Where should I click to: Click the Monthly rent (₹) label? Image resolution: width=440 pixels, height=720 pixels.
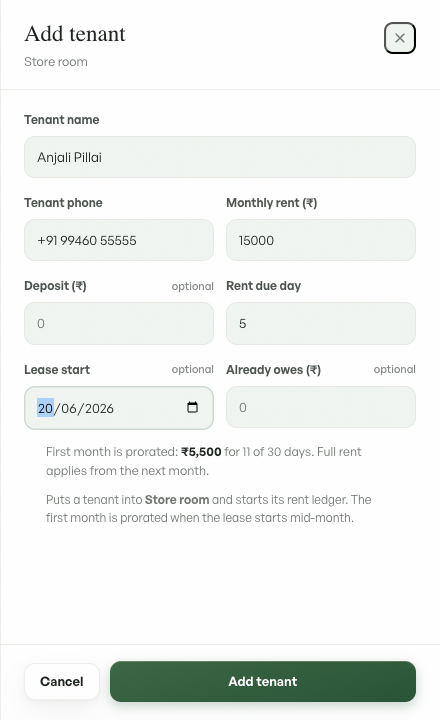[x=271, y=202]
